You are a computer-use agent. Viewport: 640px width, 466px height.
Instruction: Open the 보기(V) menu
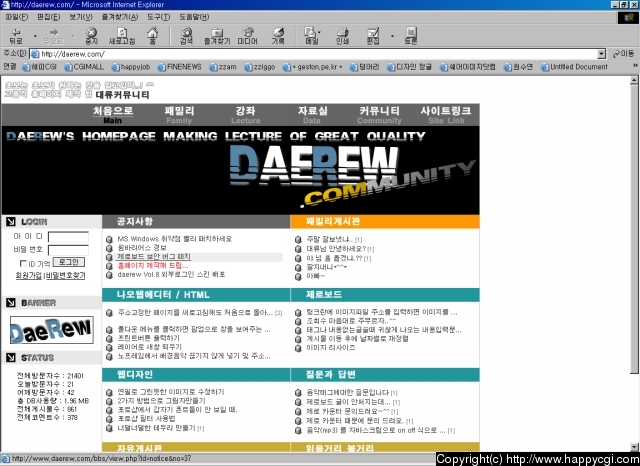pyautogui.click(x=80, y=17)
